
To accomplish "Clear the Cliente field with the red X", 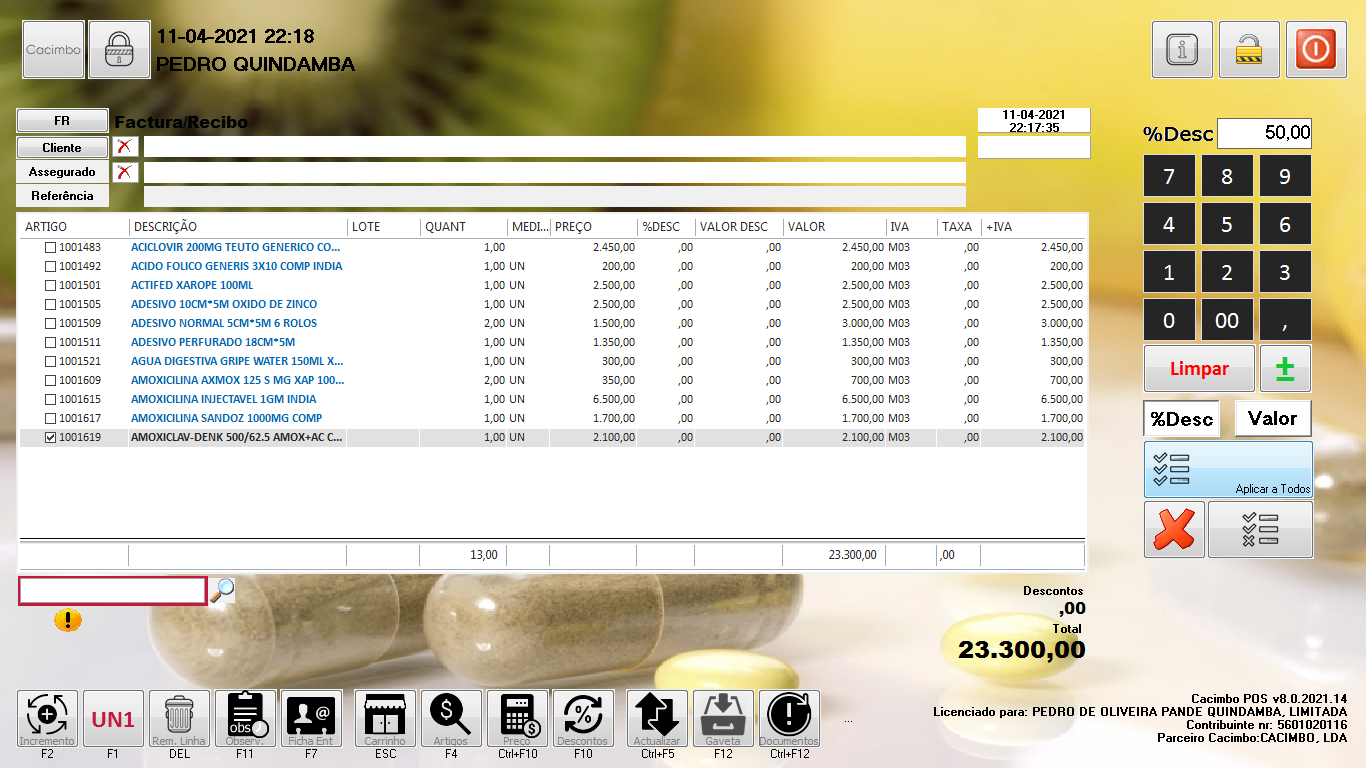I will pyautogui.click(x=124, y=147).
